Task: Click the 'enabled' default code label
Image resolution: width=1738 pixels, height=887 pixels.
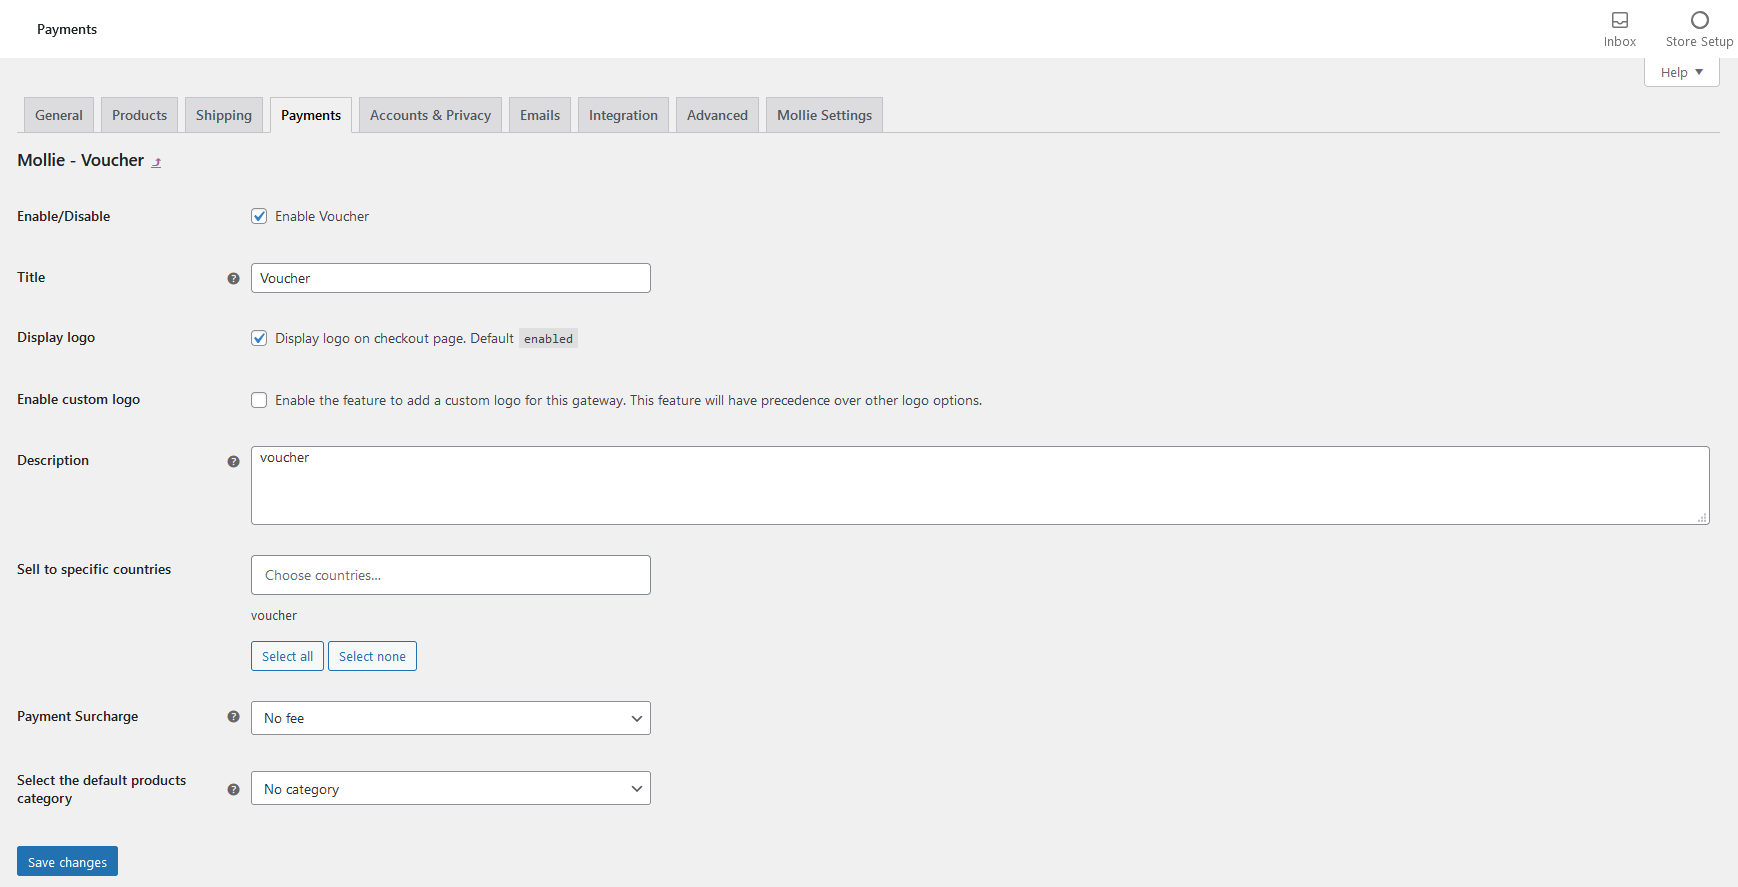Action: tap(548, 339)
